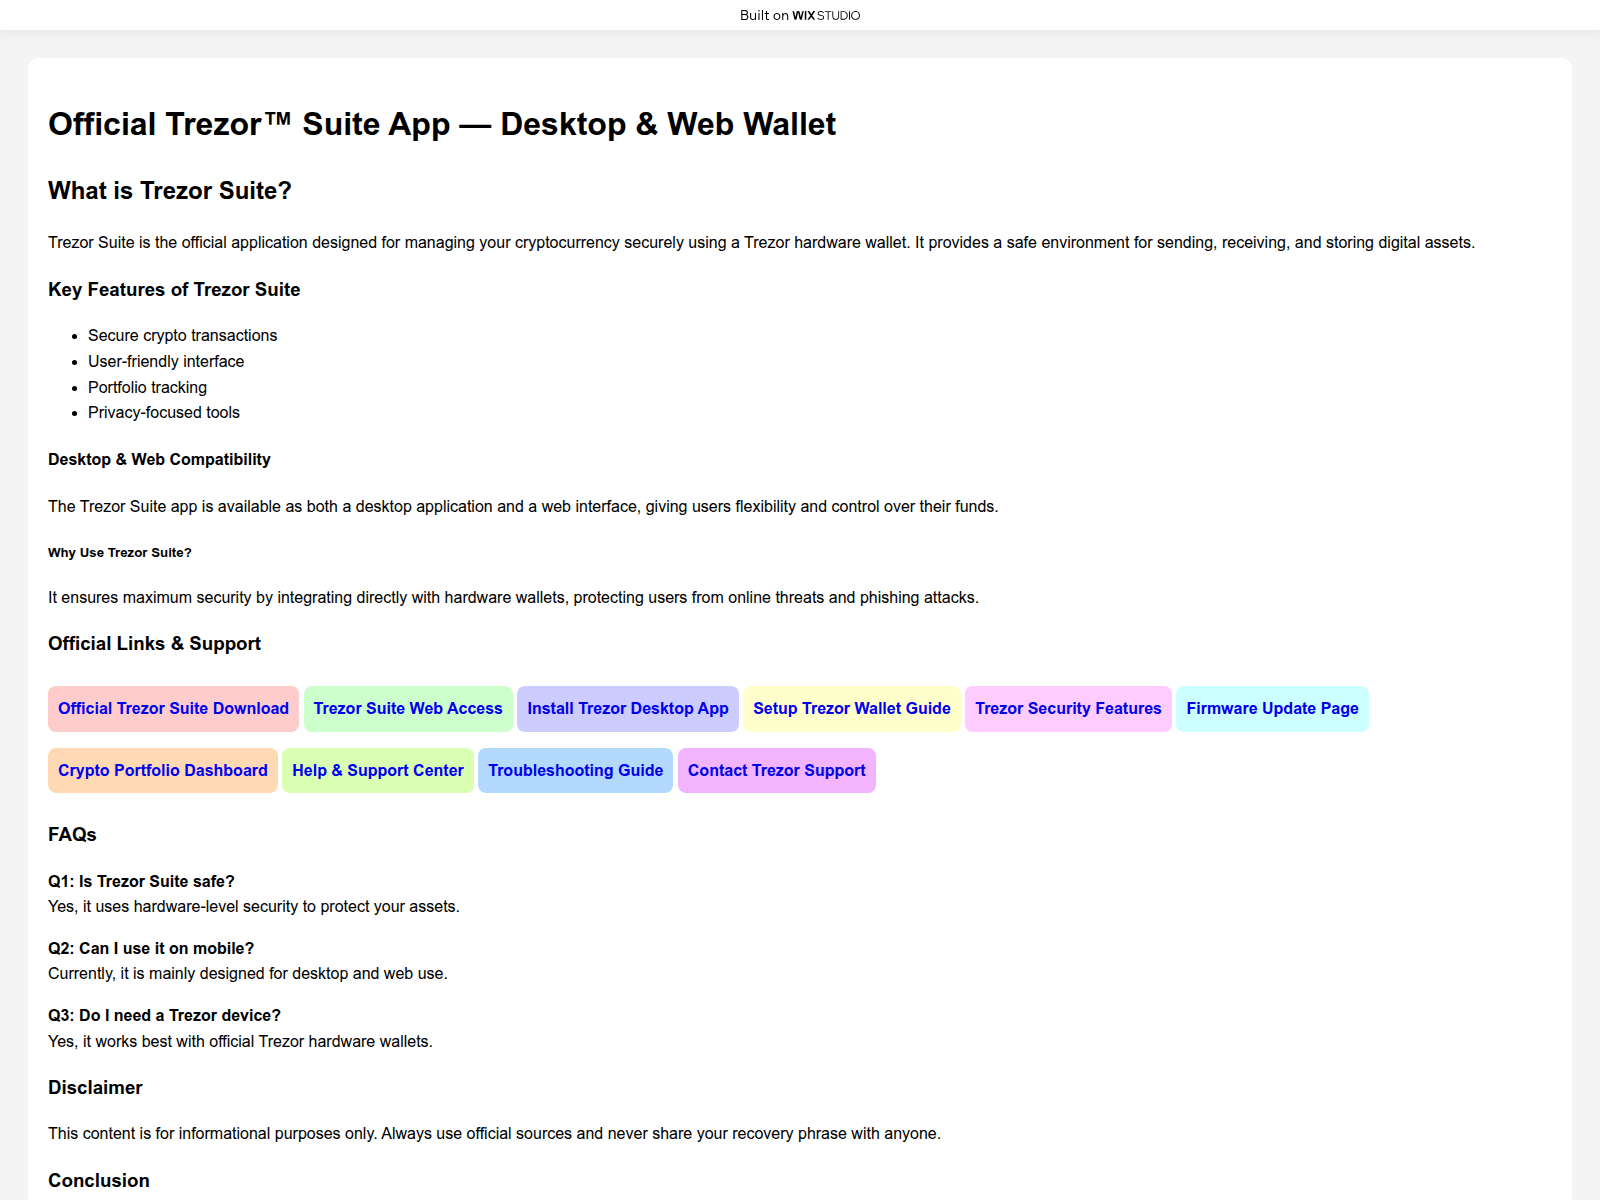This screenshot has height=1200, width=1600.
Task: Go to the Firmware Update Page link
Action: pyautogui.click(x=1272, y=709)
